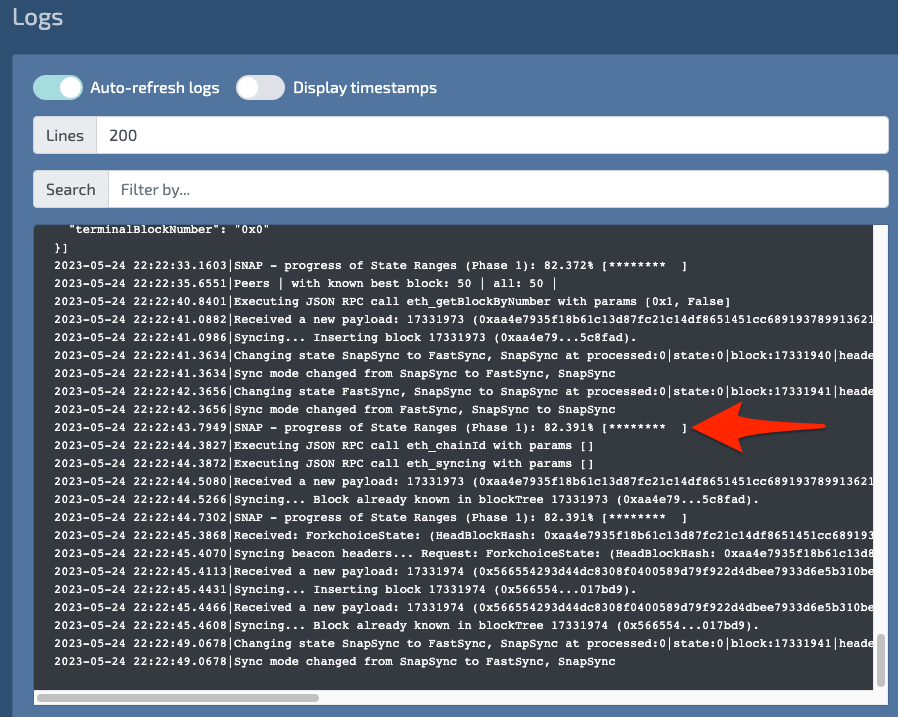Image resolution: width=898 pixels, height=717 pixels.
Task: Click the vertical scrollbar thumb in logs
Action: tap(881, 660)
